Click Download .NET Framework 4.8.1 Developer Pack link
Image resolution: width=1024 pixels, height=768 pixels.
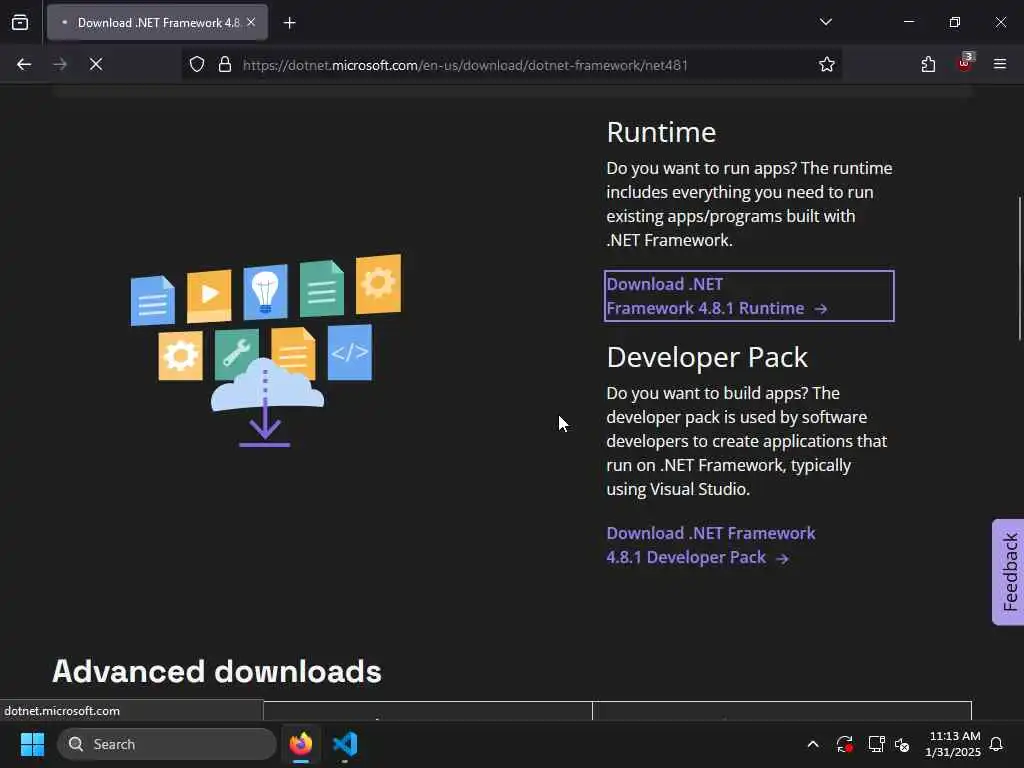[x=711, y=545]
